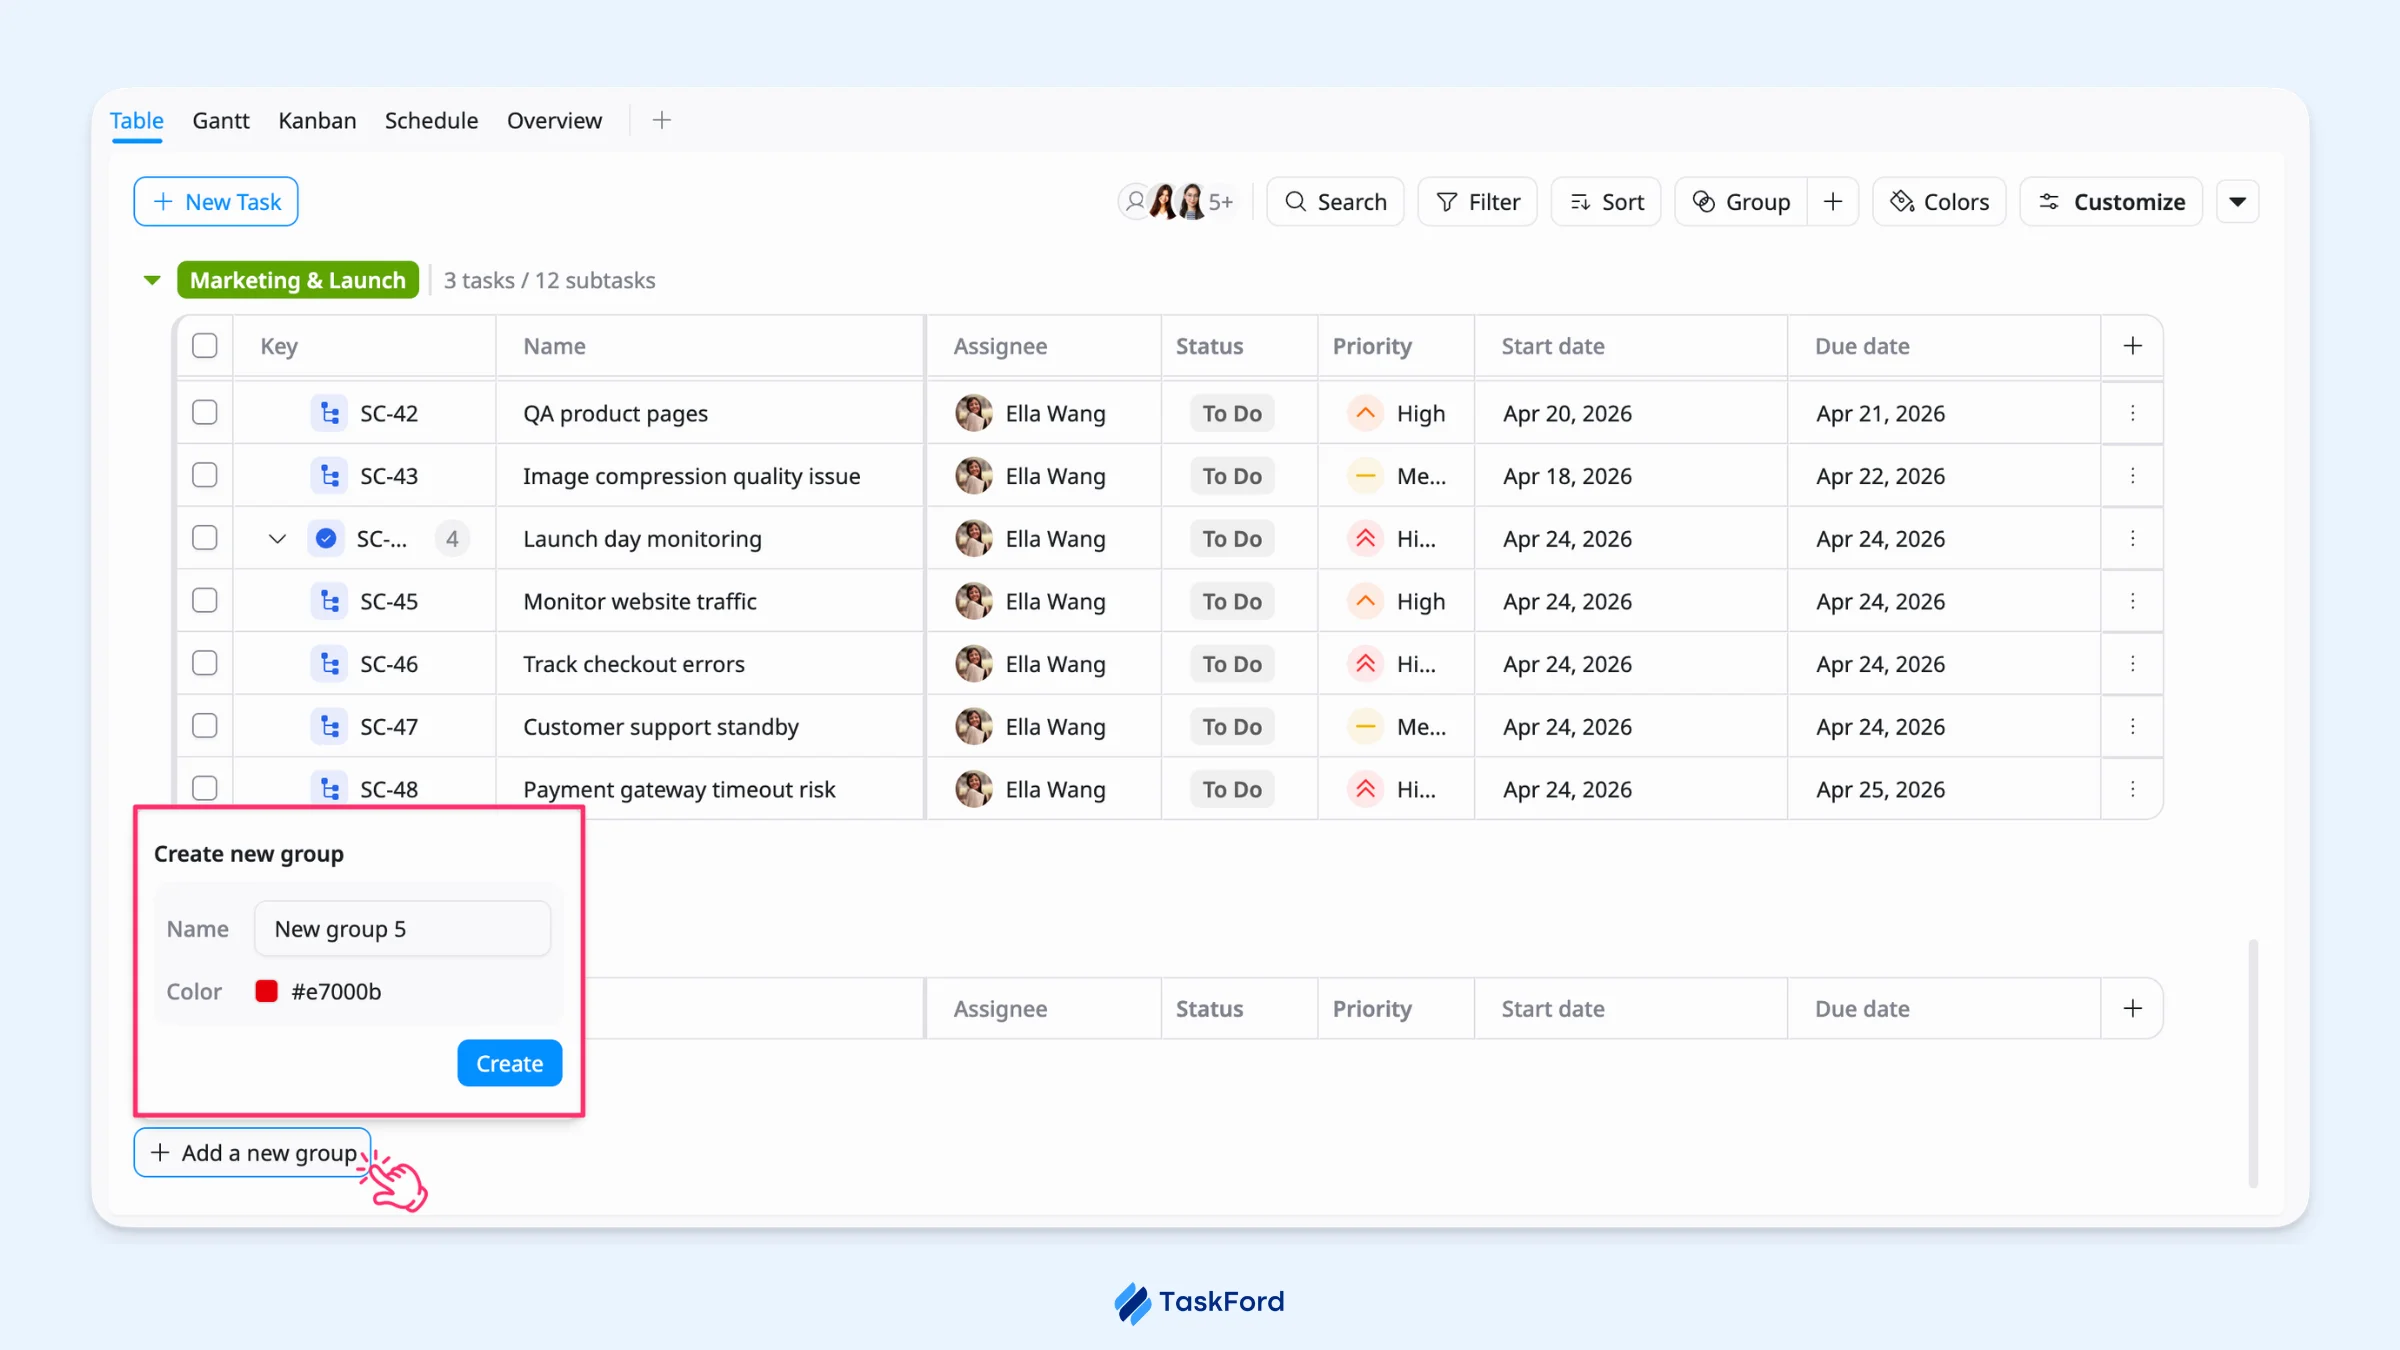Check the box for SC-47
Image resolution: width=2400 pixels, height=1350 pixels.
coord(205,726)
